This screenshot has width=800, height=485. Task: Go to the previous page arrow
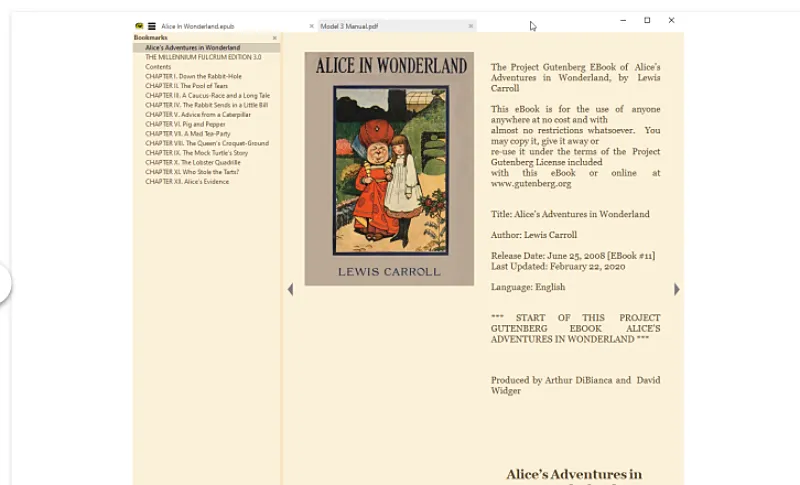point(290,289)
